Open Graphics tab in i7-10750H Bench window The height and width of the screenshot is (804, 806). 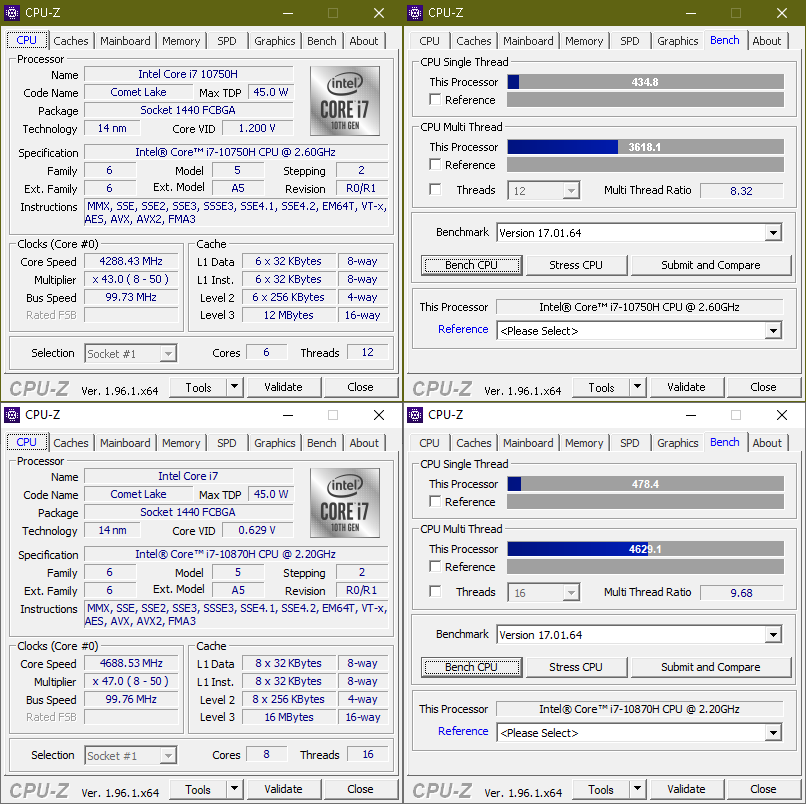pyautogui.click(x=677, y=41)
